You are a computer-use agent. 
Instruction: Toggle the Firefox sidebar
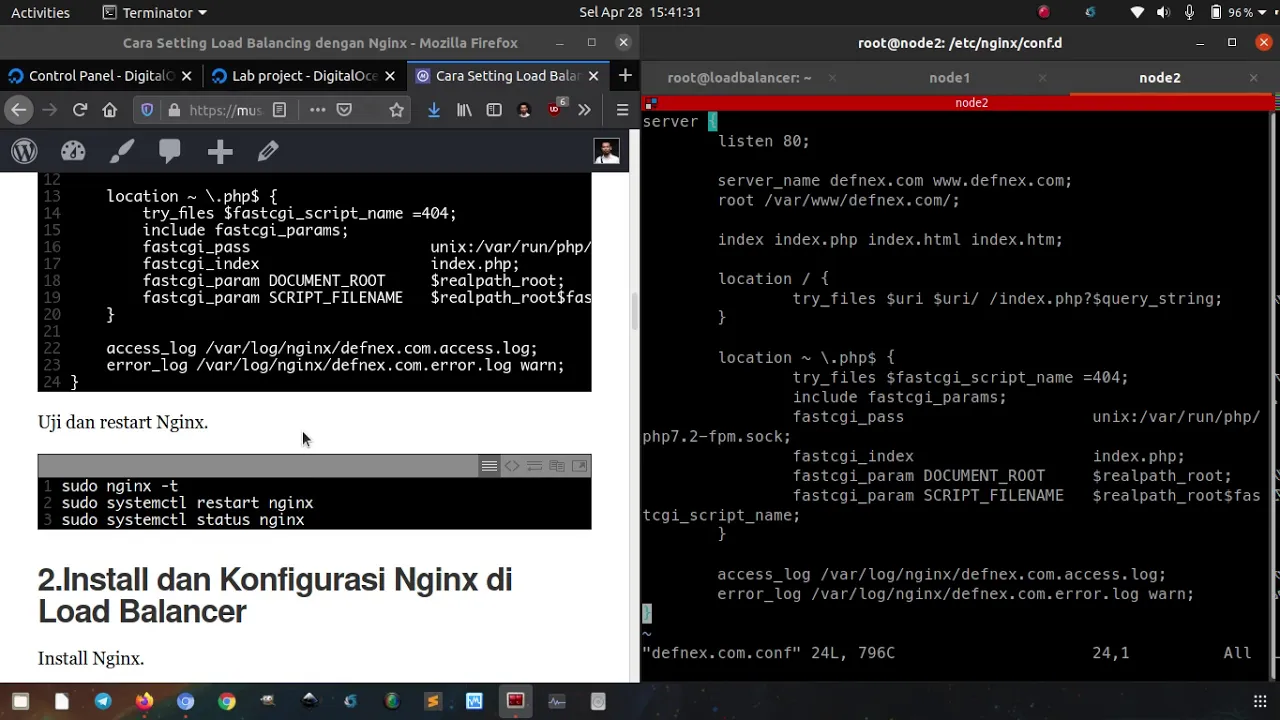coord(494,110)
